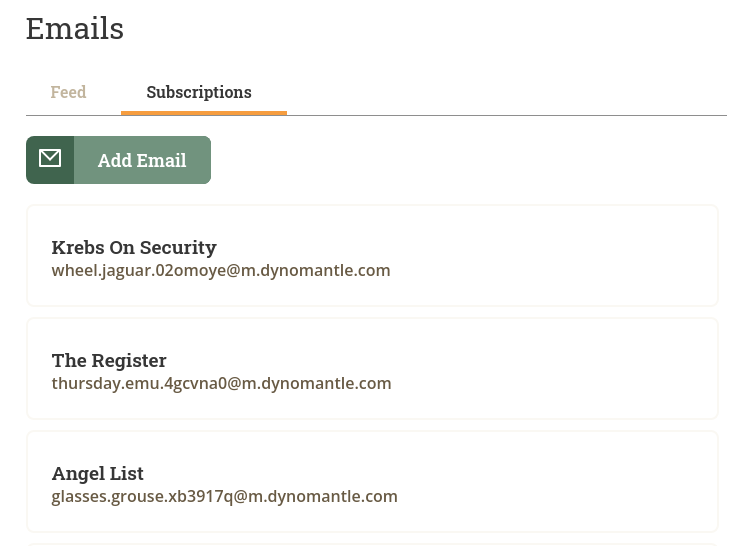735x546 pixels.
Task: Click the wheel.jaguar.02omoye email address
Action: pos(221,270)
